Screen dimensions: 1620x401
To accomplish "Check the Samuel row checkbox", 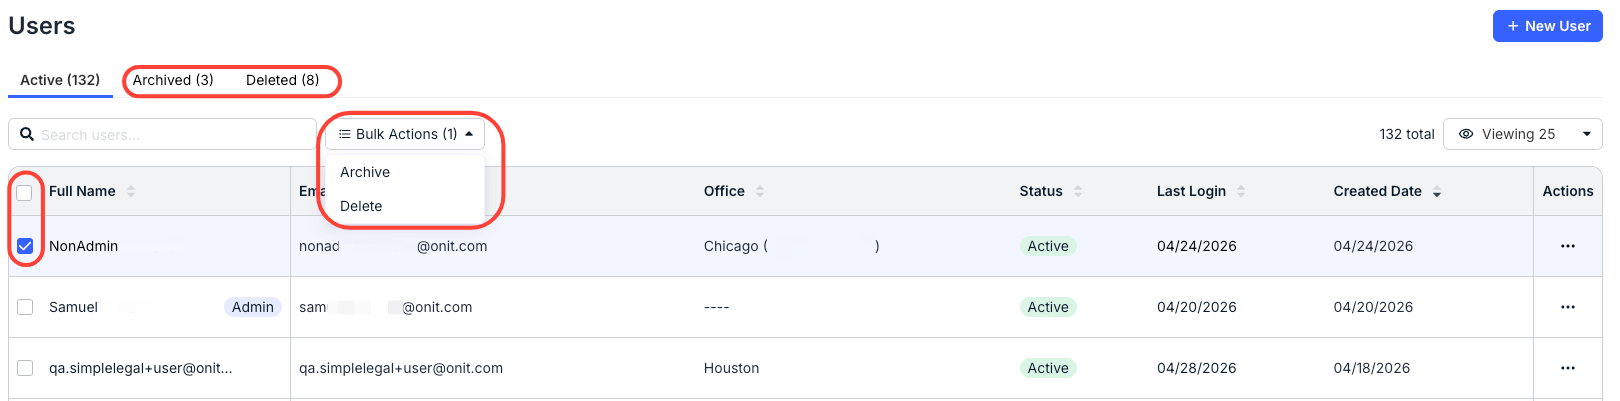I will point(25,307).
